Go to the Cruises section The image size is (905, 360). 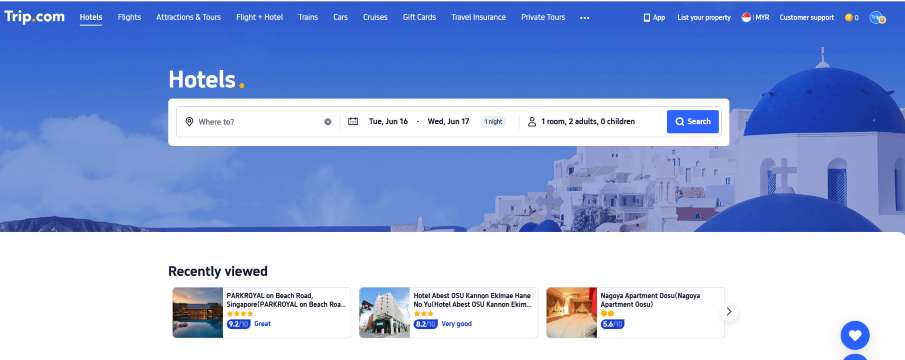point(375,17)
